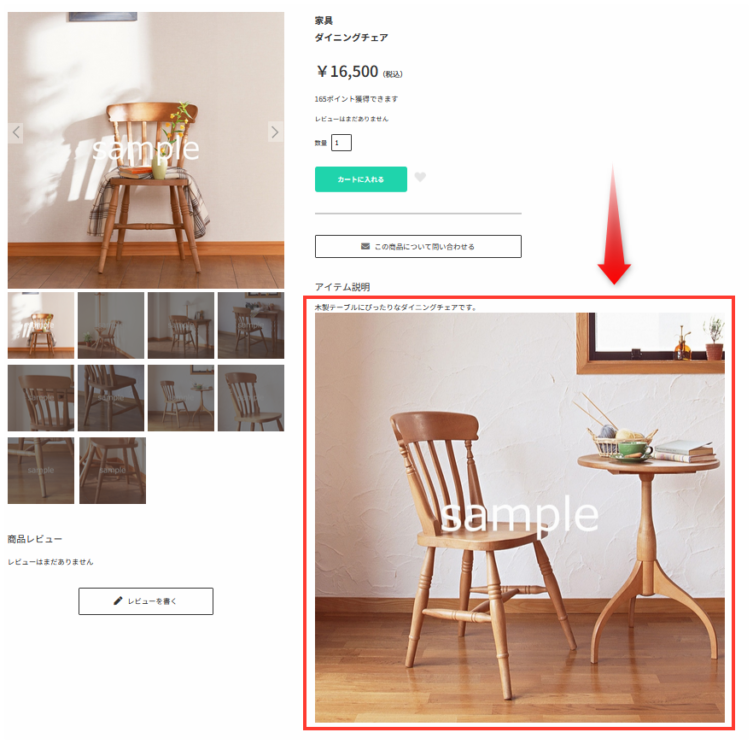The height and width of the screenshot is (744, 753).
Task: Select the last thumbnail in the second row
Action: pyautogui.click(x=251, y=398)
